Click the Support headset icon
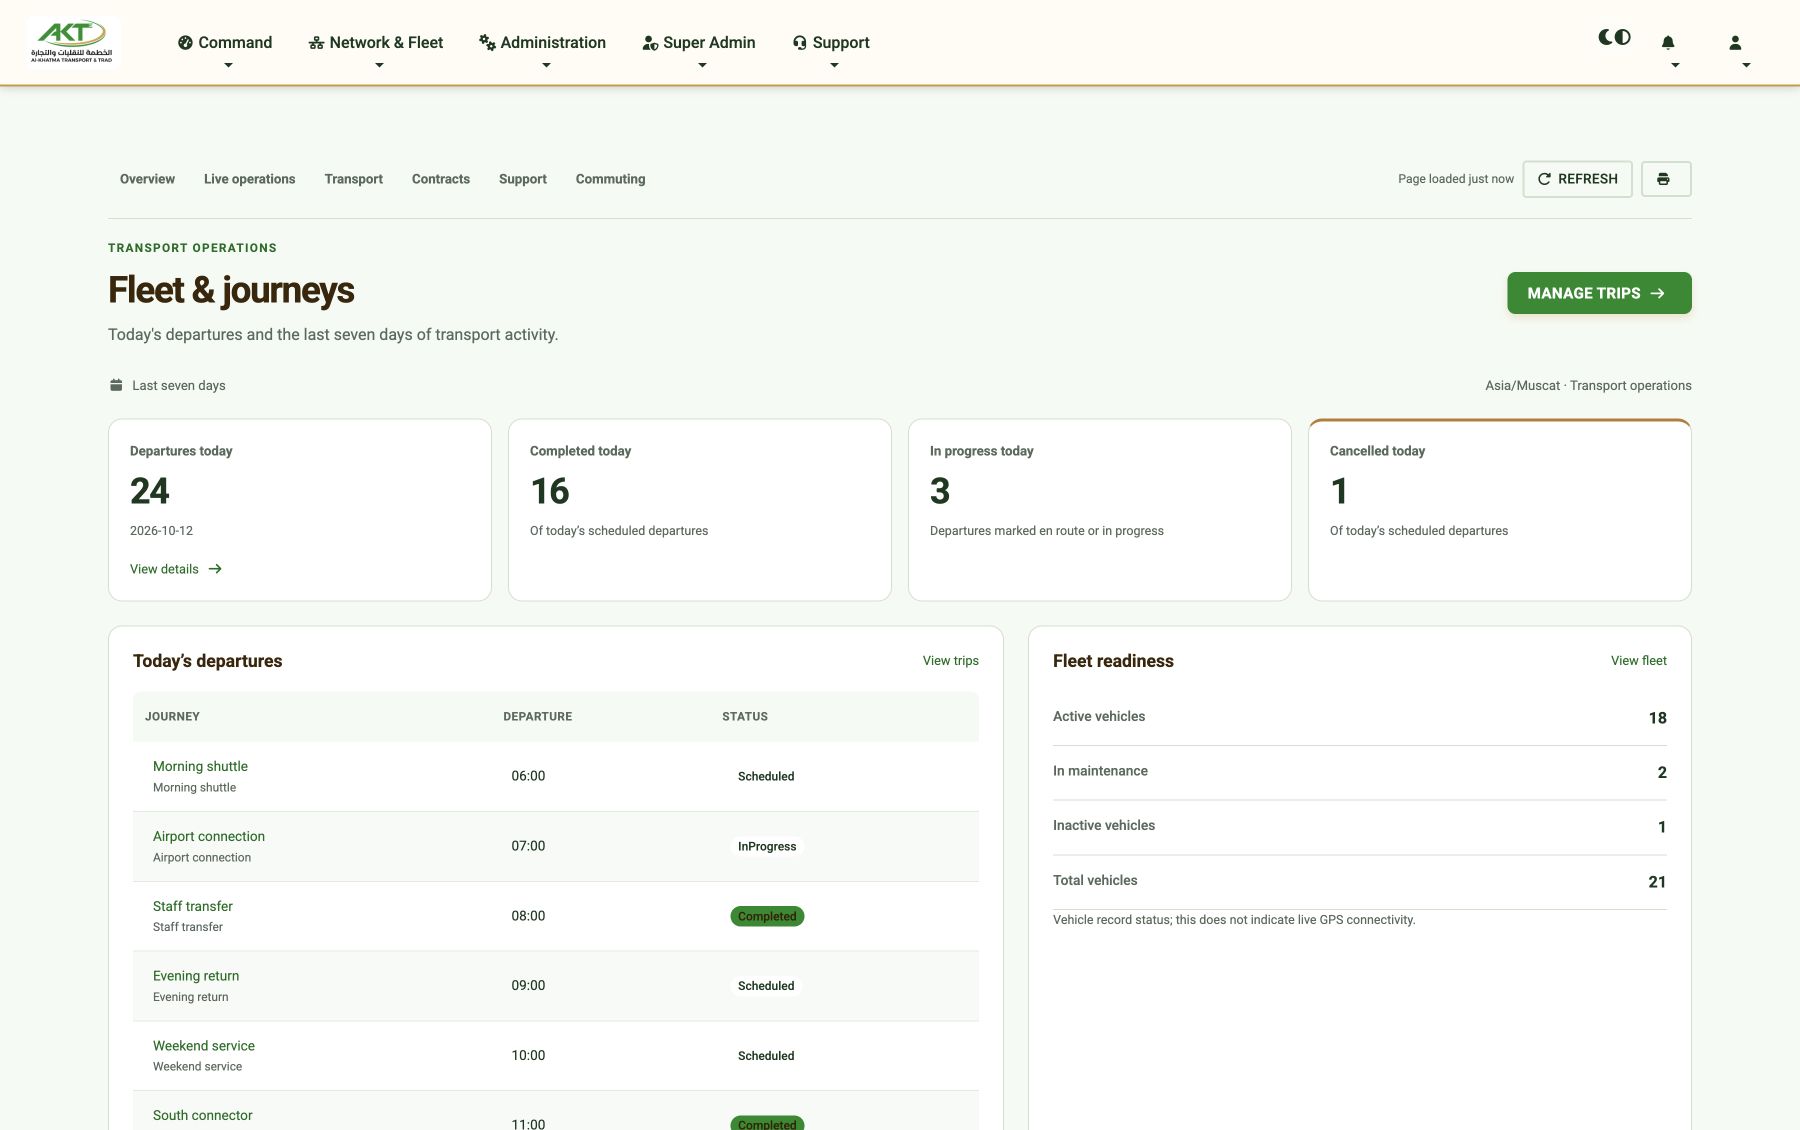Image resolution: width=1800 pixels, height=1130 pixels. point(800,42)
